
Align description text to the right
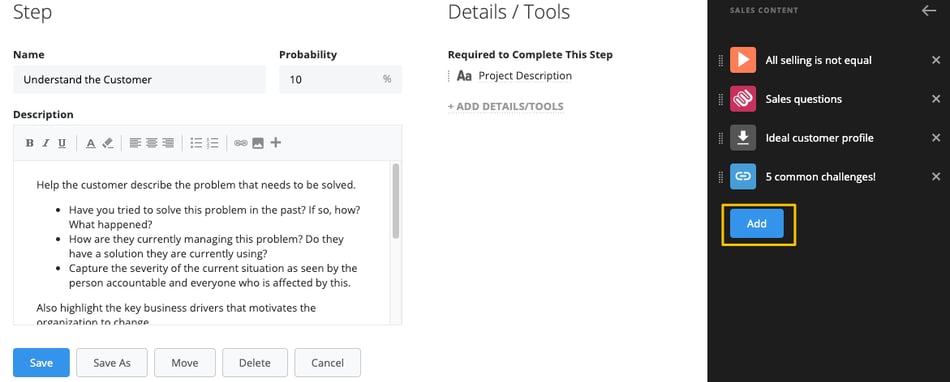coord(168,143)
